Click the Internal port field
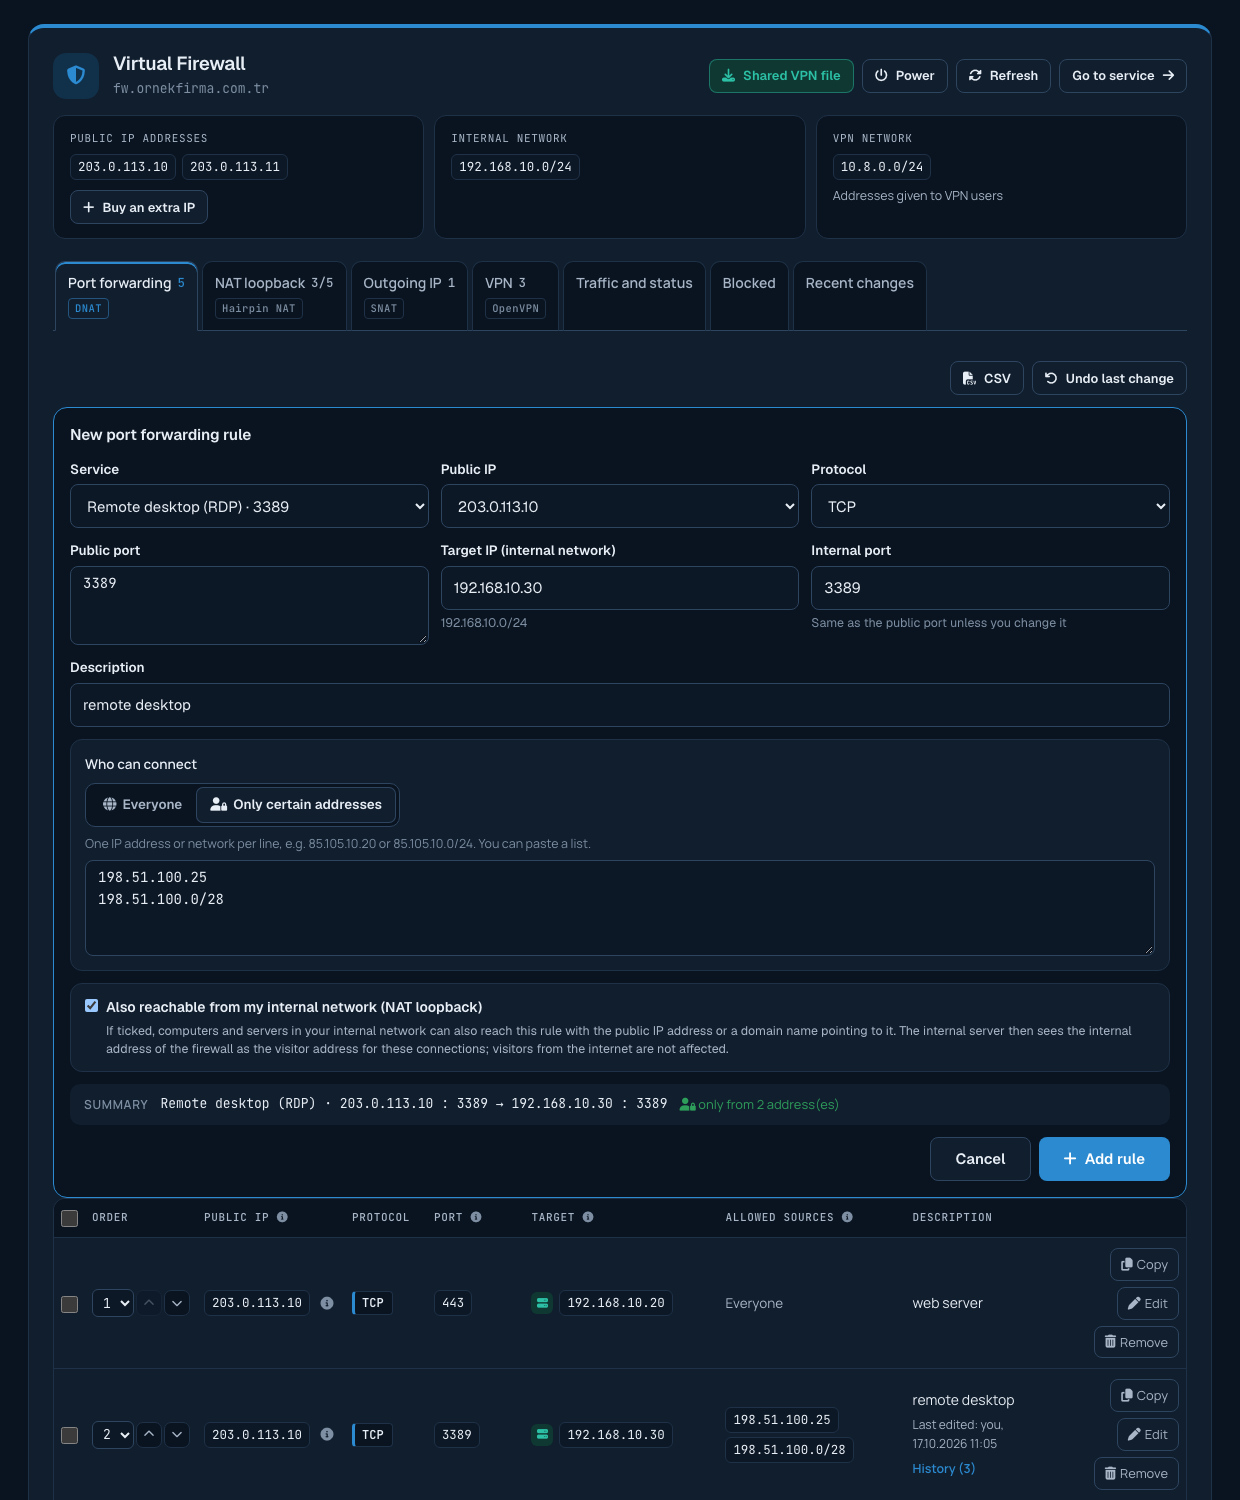Viewport: 1240px width, 1500px height. coord(990,588)
